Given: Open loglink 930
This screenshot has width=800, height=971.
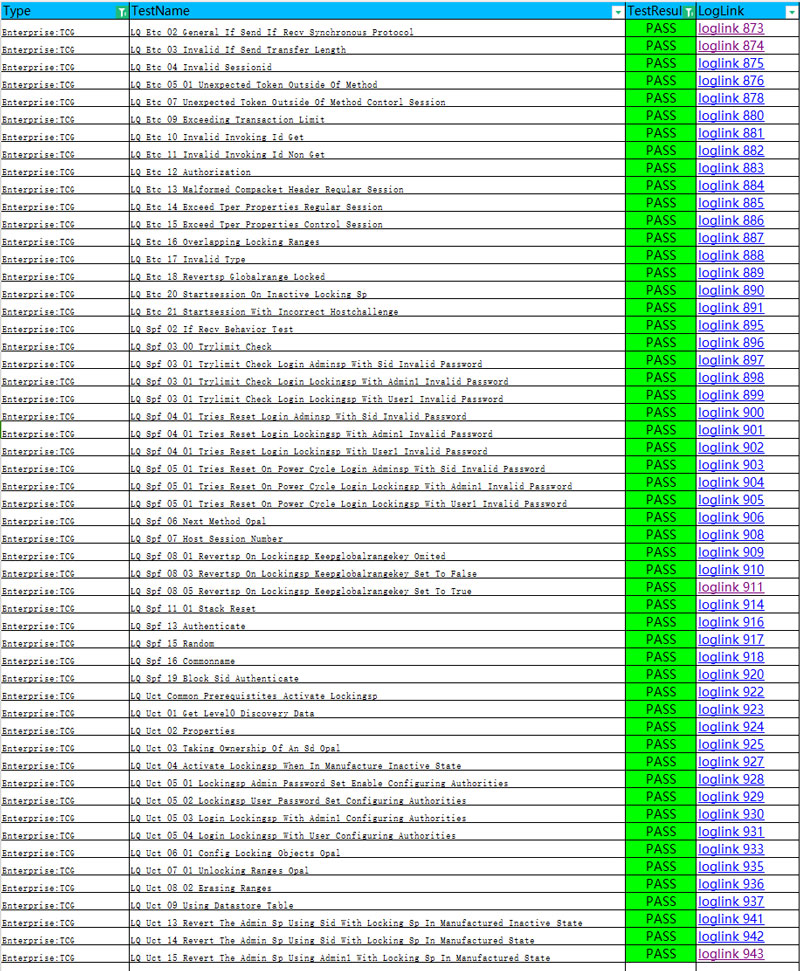Looking at the screenshot, I should pyautogui.click(x=731, y=814).
